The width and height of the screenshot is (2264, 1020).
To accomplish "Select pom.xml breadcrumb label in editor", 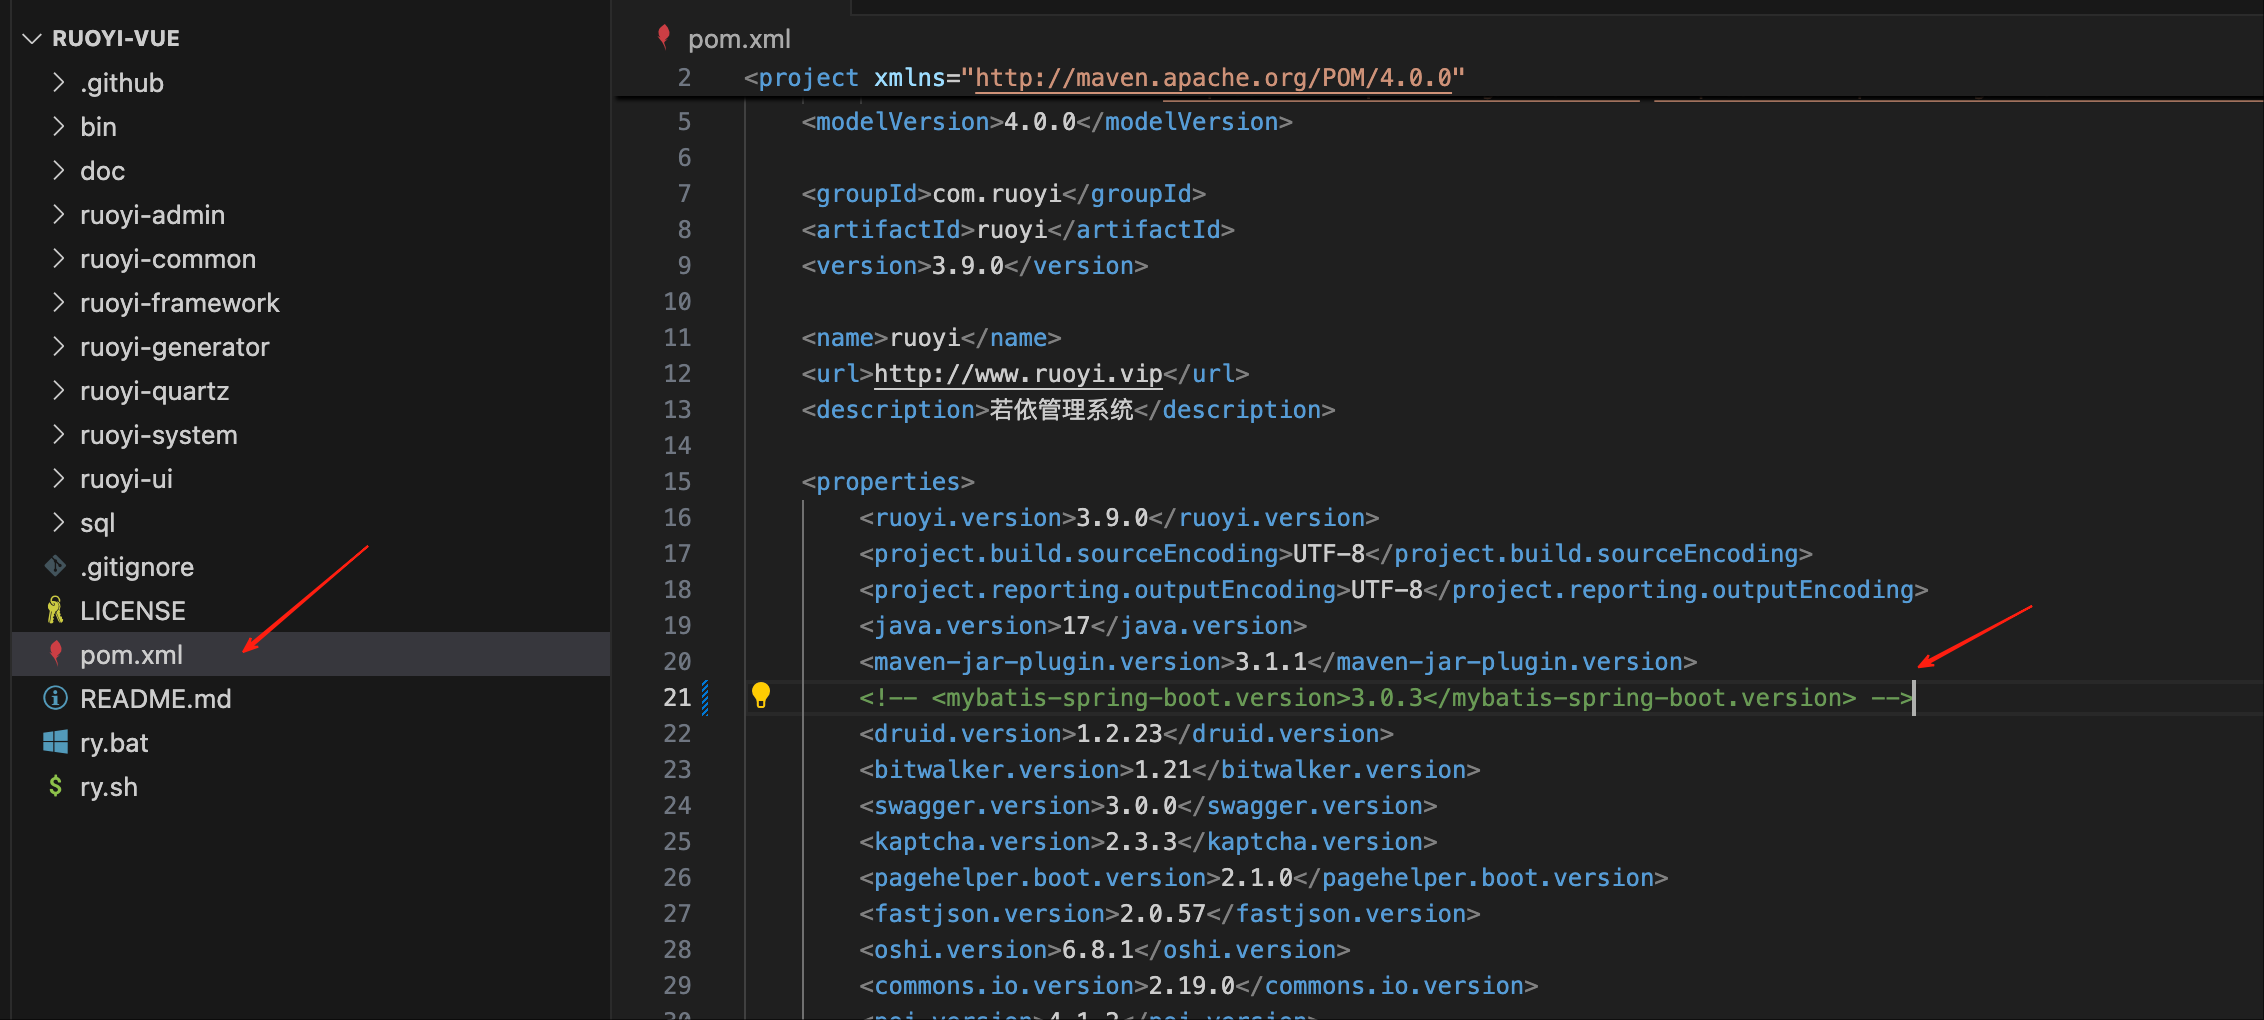I will coord(739,39).
